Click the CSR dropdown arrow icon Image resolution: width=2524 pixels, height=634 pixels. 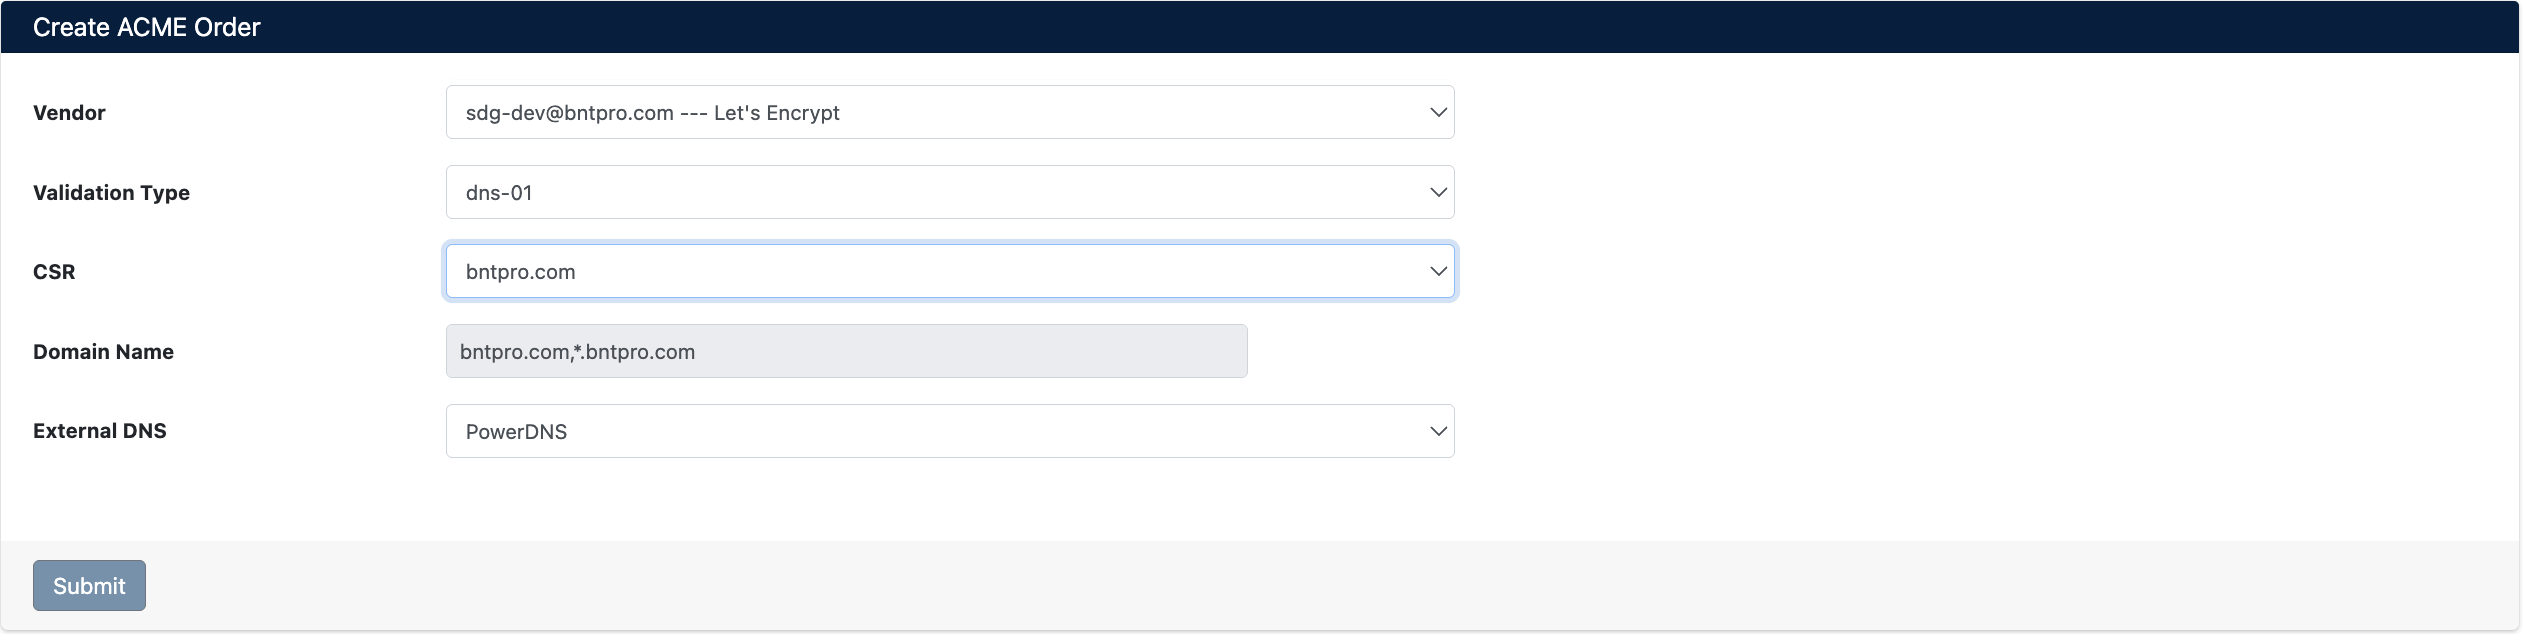coord(1437,271)
